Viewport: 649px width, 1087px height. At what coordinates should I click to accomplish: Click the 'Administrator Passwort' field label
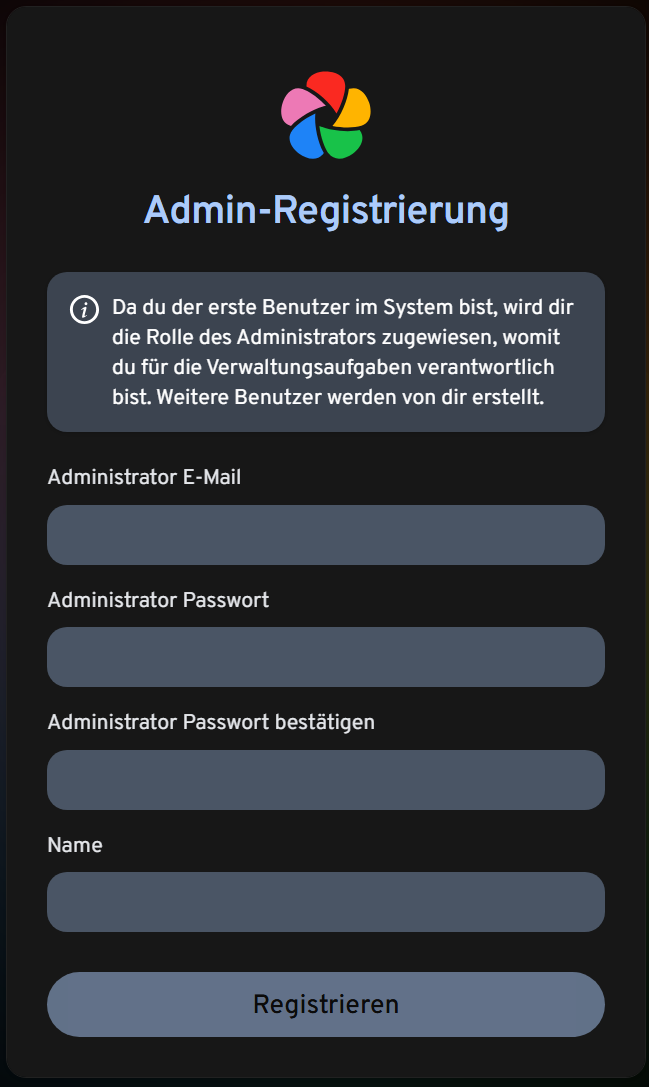(158, 600)
